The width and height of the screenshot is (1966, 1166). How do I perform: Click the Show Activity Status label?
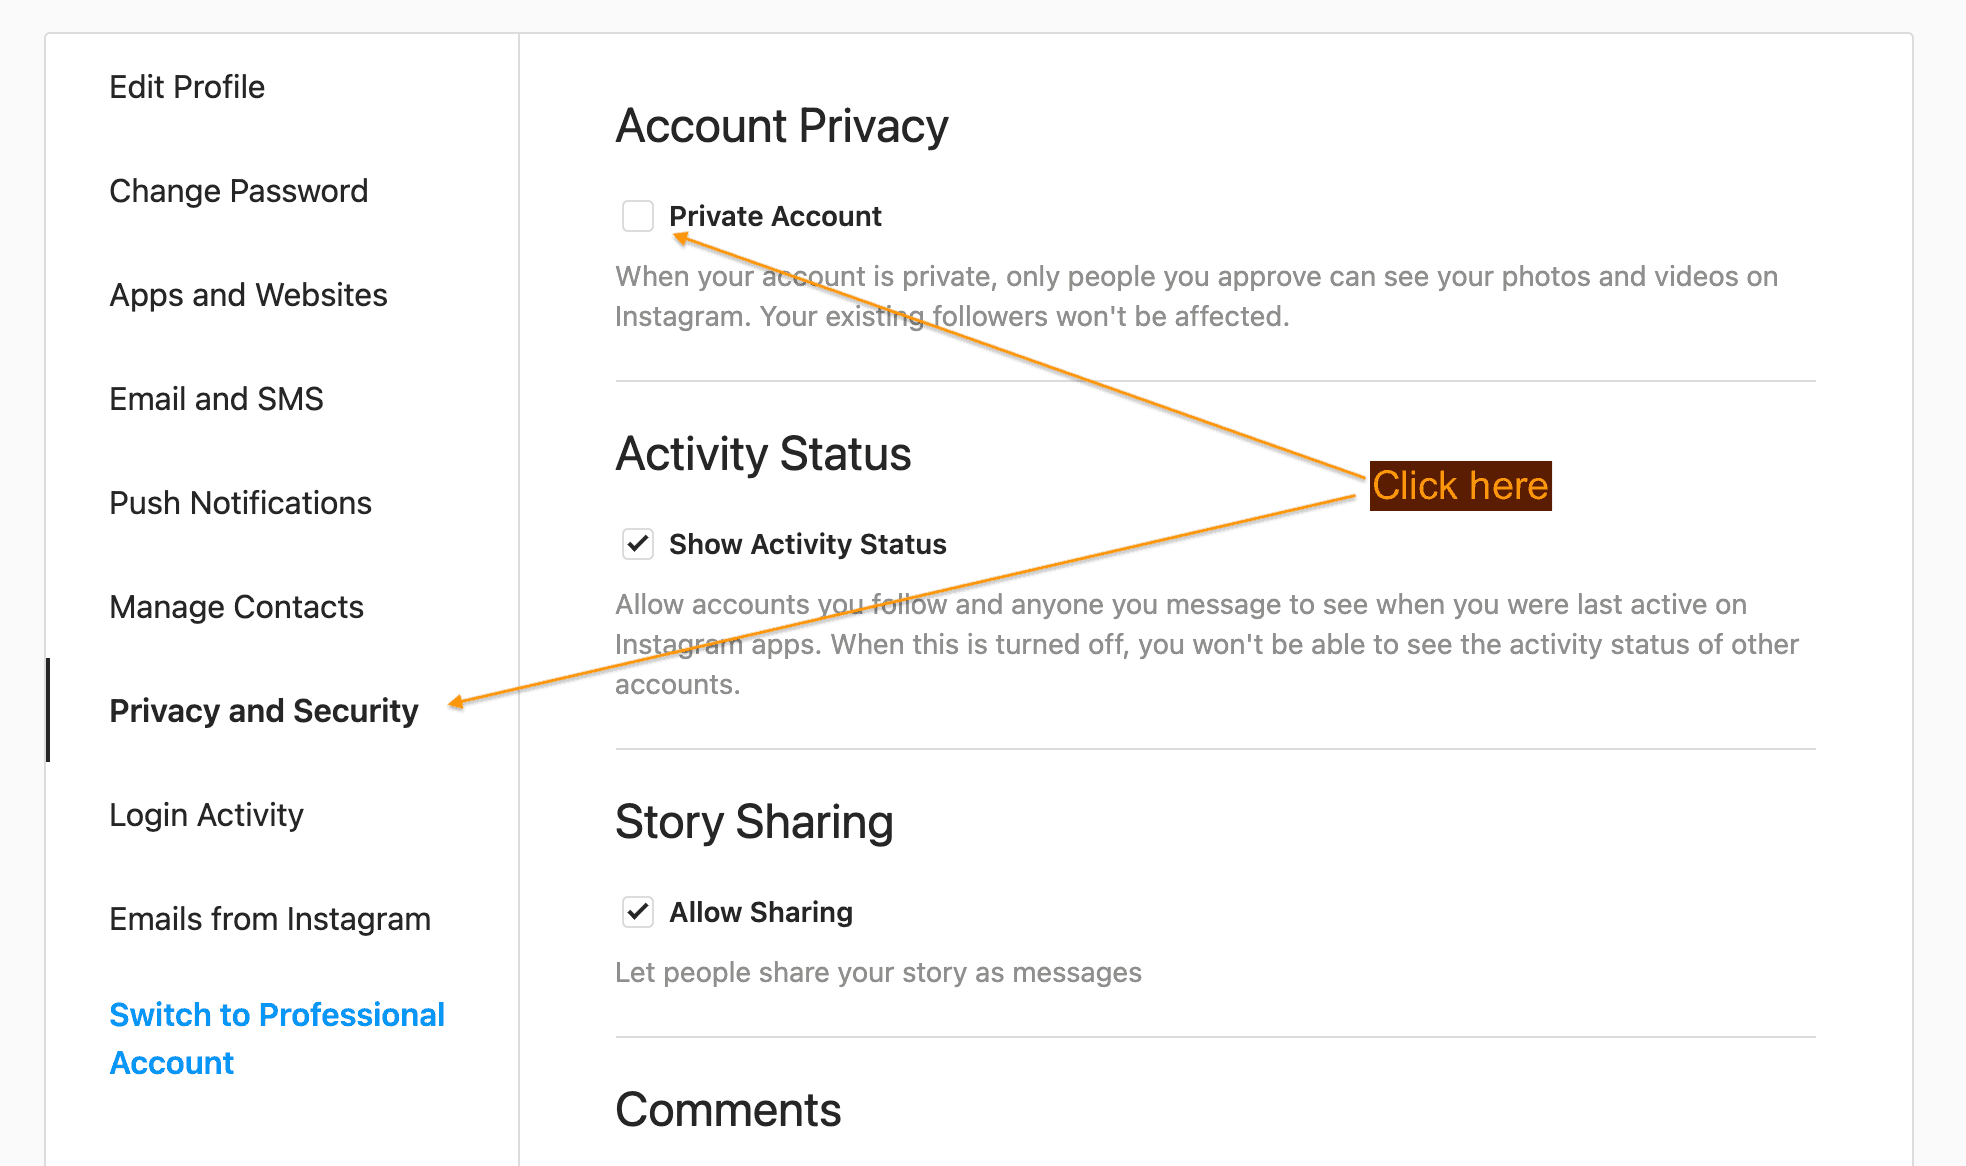807,544
